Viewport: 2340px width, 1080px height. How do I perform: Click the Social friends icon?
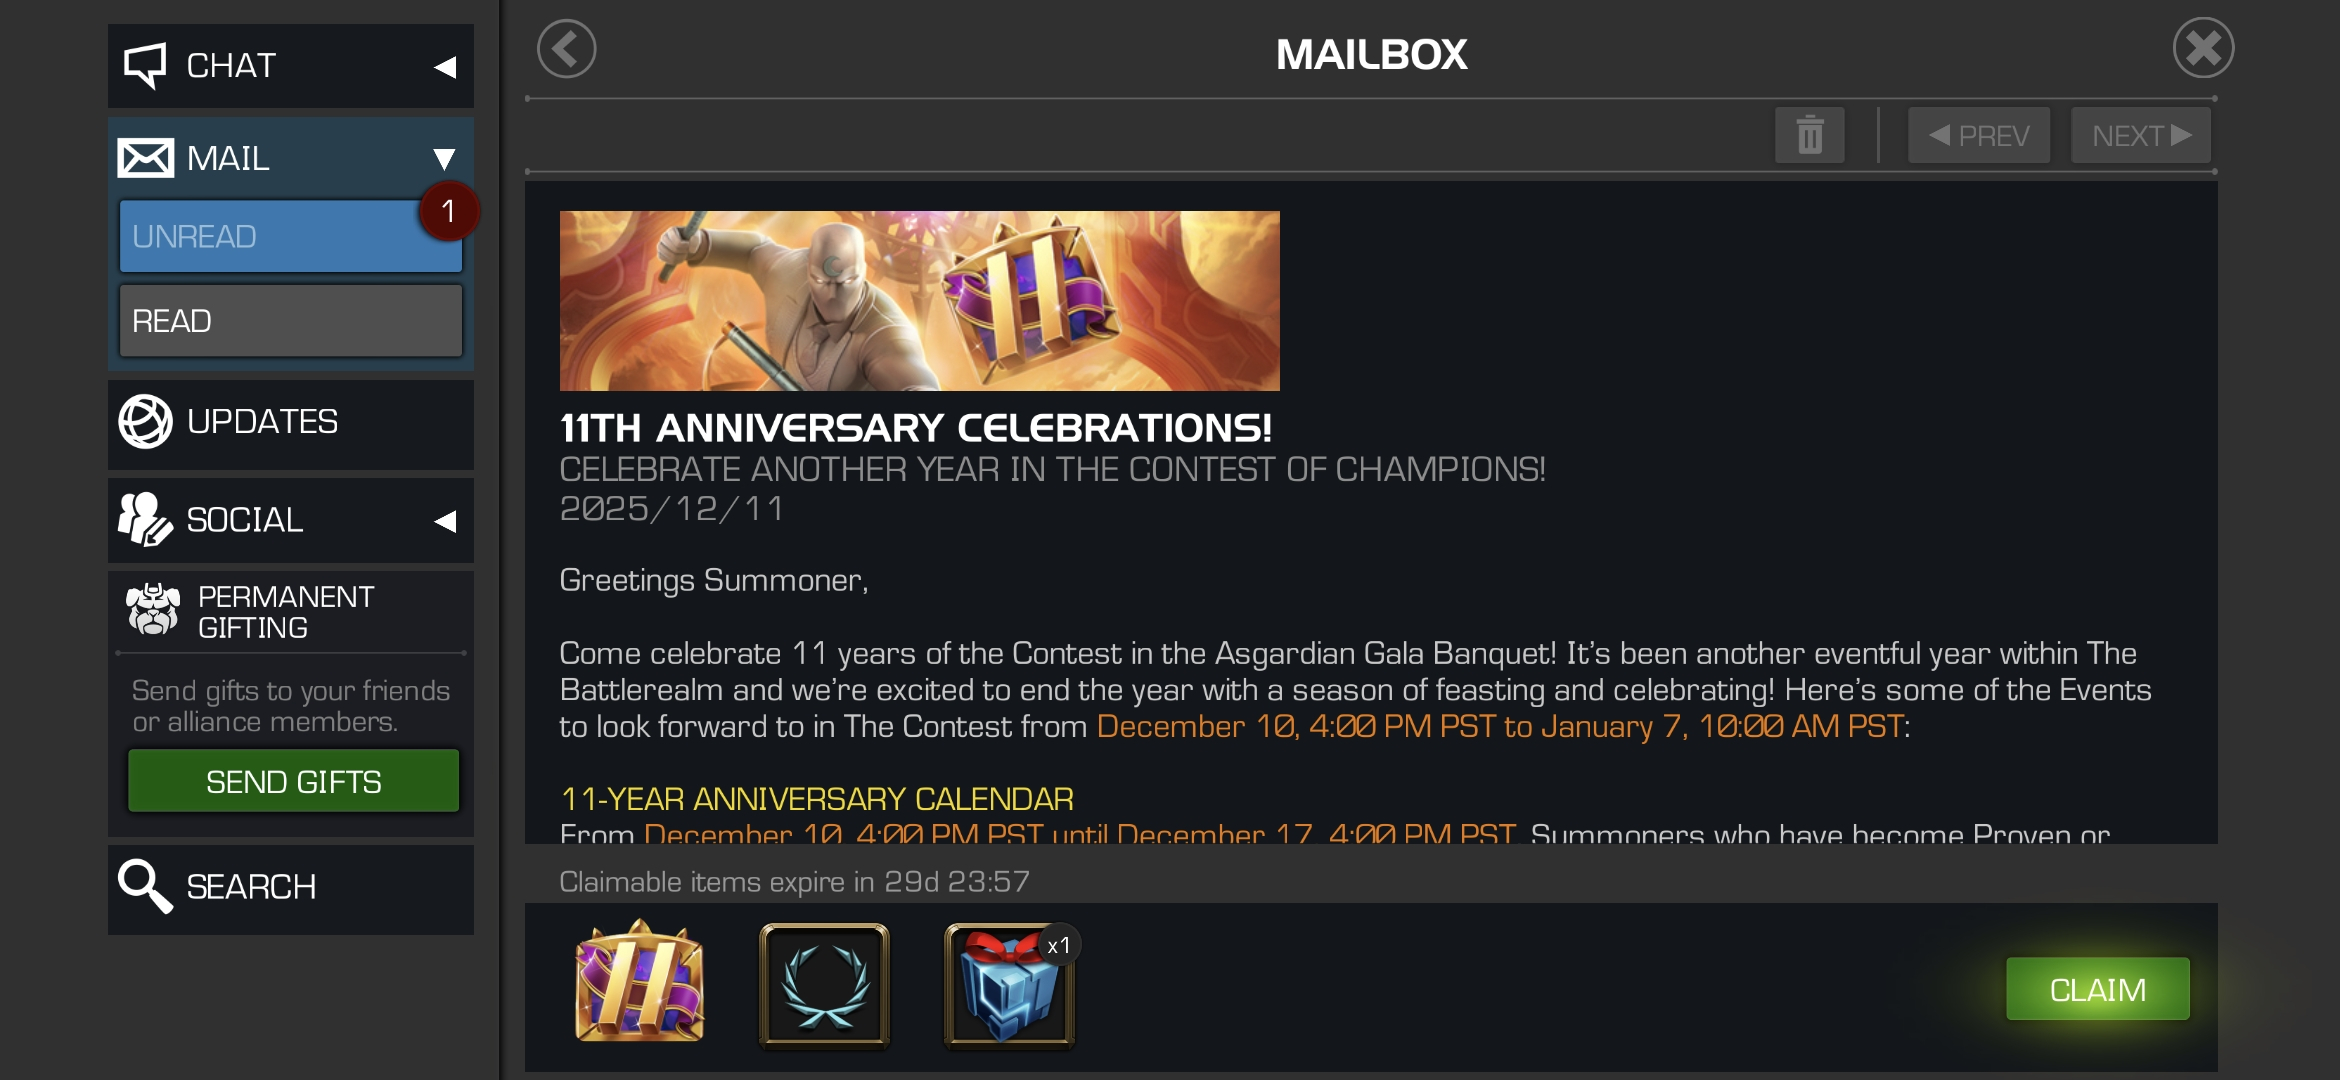click(x=145, y=519)
